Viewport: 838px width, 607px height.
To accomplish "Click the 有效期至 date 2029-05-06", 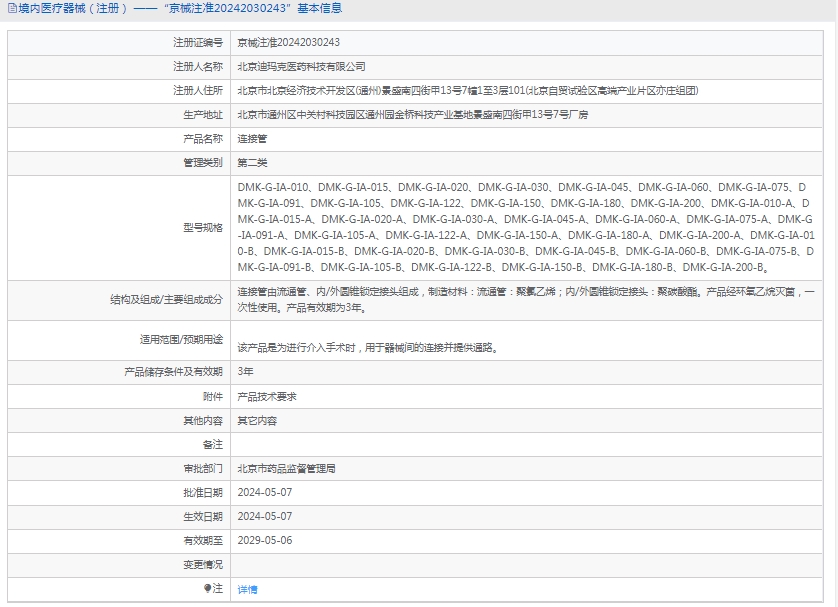I will [x=264, y=540].
